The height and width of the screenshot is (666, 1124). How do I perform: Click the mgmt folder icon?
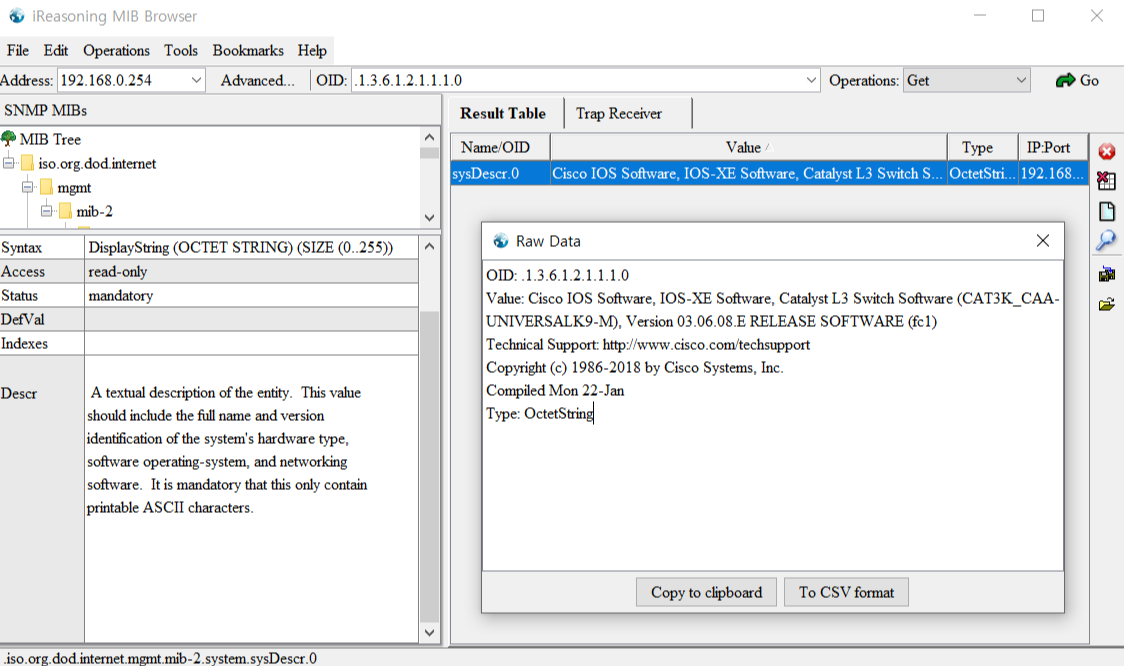tap(47, 187)
